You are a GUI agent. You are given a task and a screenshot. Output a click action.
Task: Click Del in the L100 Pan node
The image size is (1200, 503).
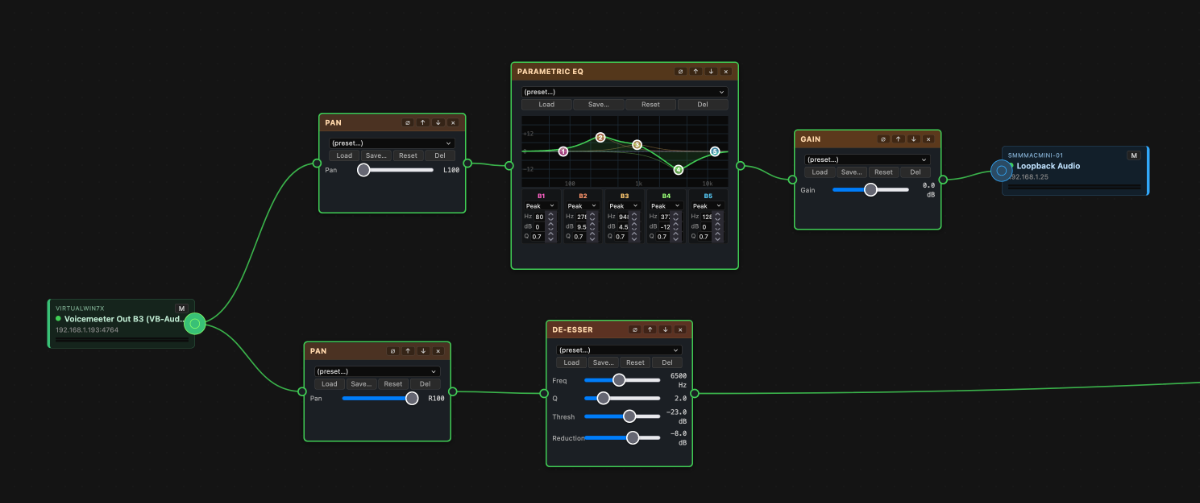[438, 155]
